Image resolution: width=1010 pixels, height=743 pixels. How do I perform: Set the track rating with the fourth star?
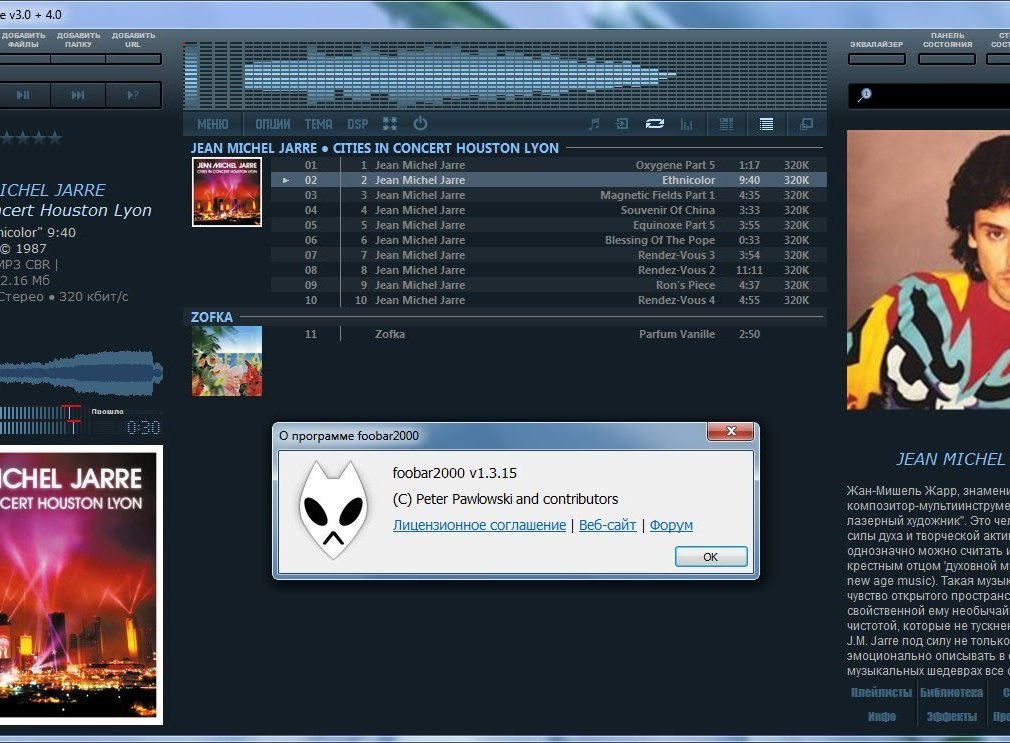coord(55,137)
